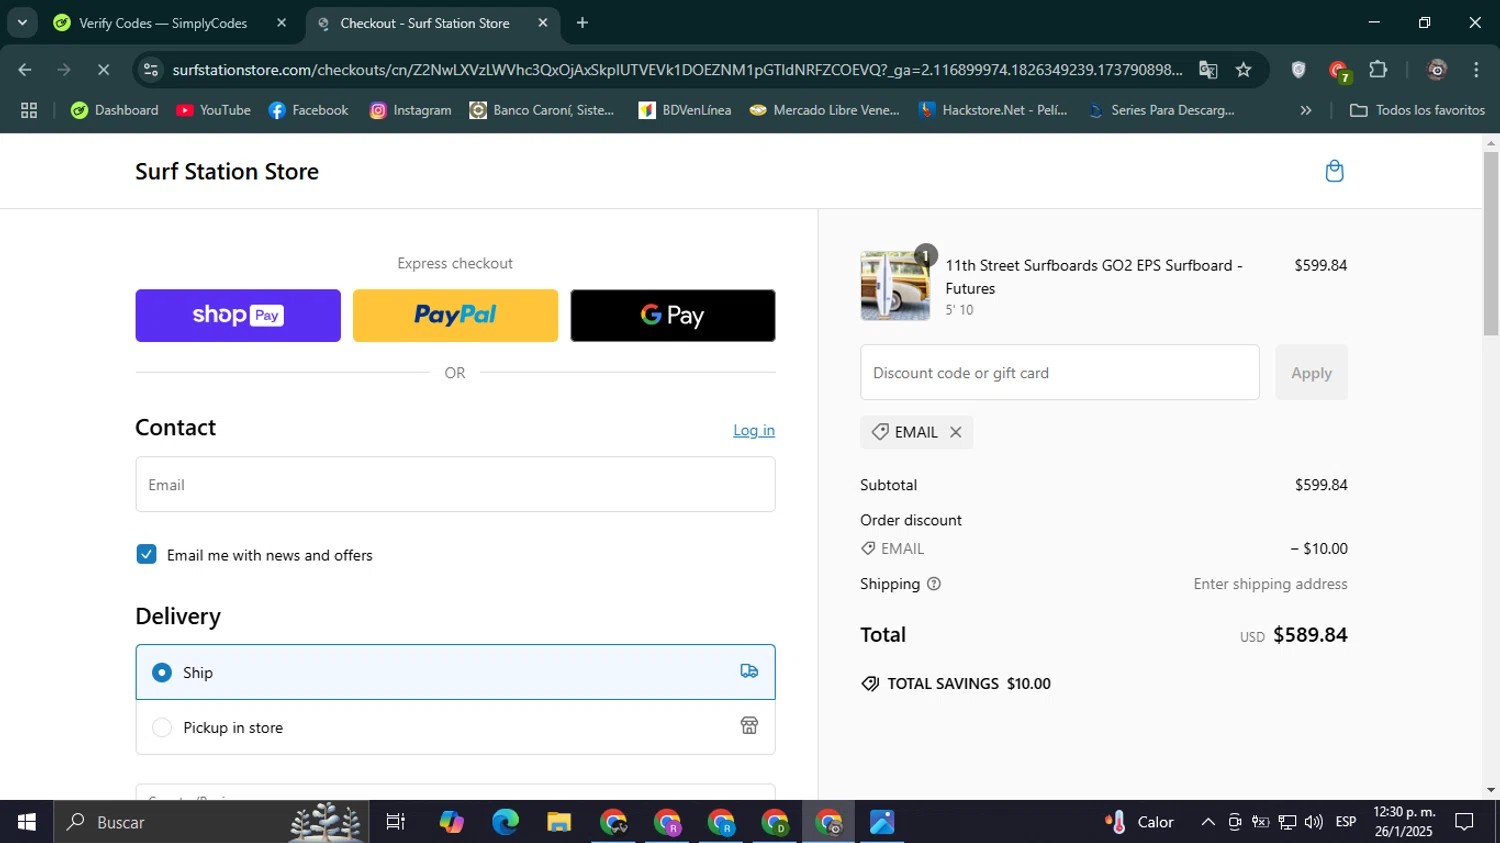Launch Microsoft Edge from the taskbar

point(505,822)
